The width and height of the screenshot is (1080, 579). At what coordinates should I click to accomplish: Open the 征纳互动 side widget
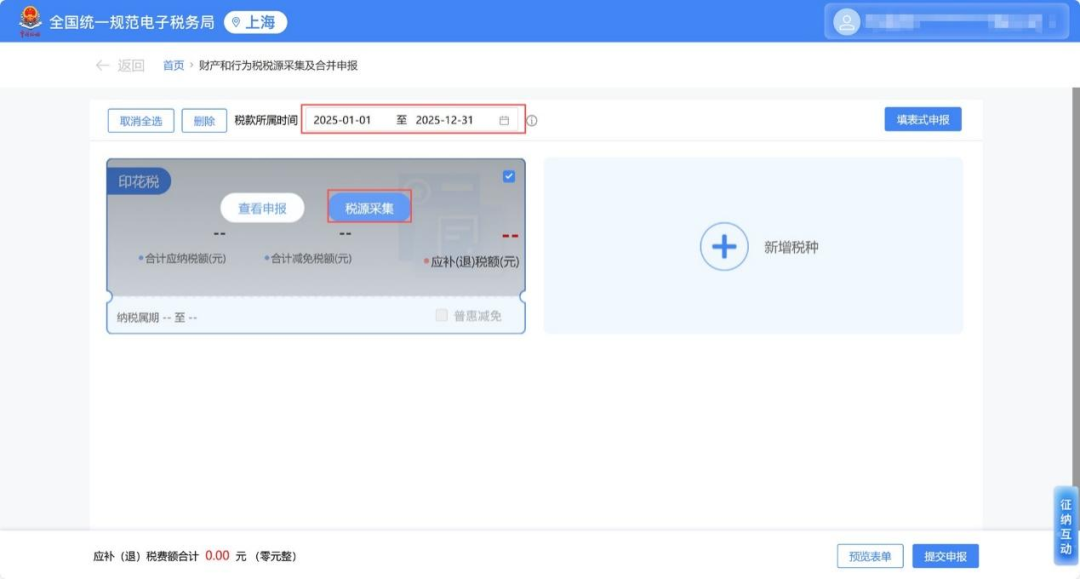coord(1065,526)
